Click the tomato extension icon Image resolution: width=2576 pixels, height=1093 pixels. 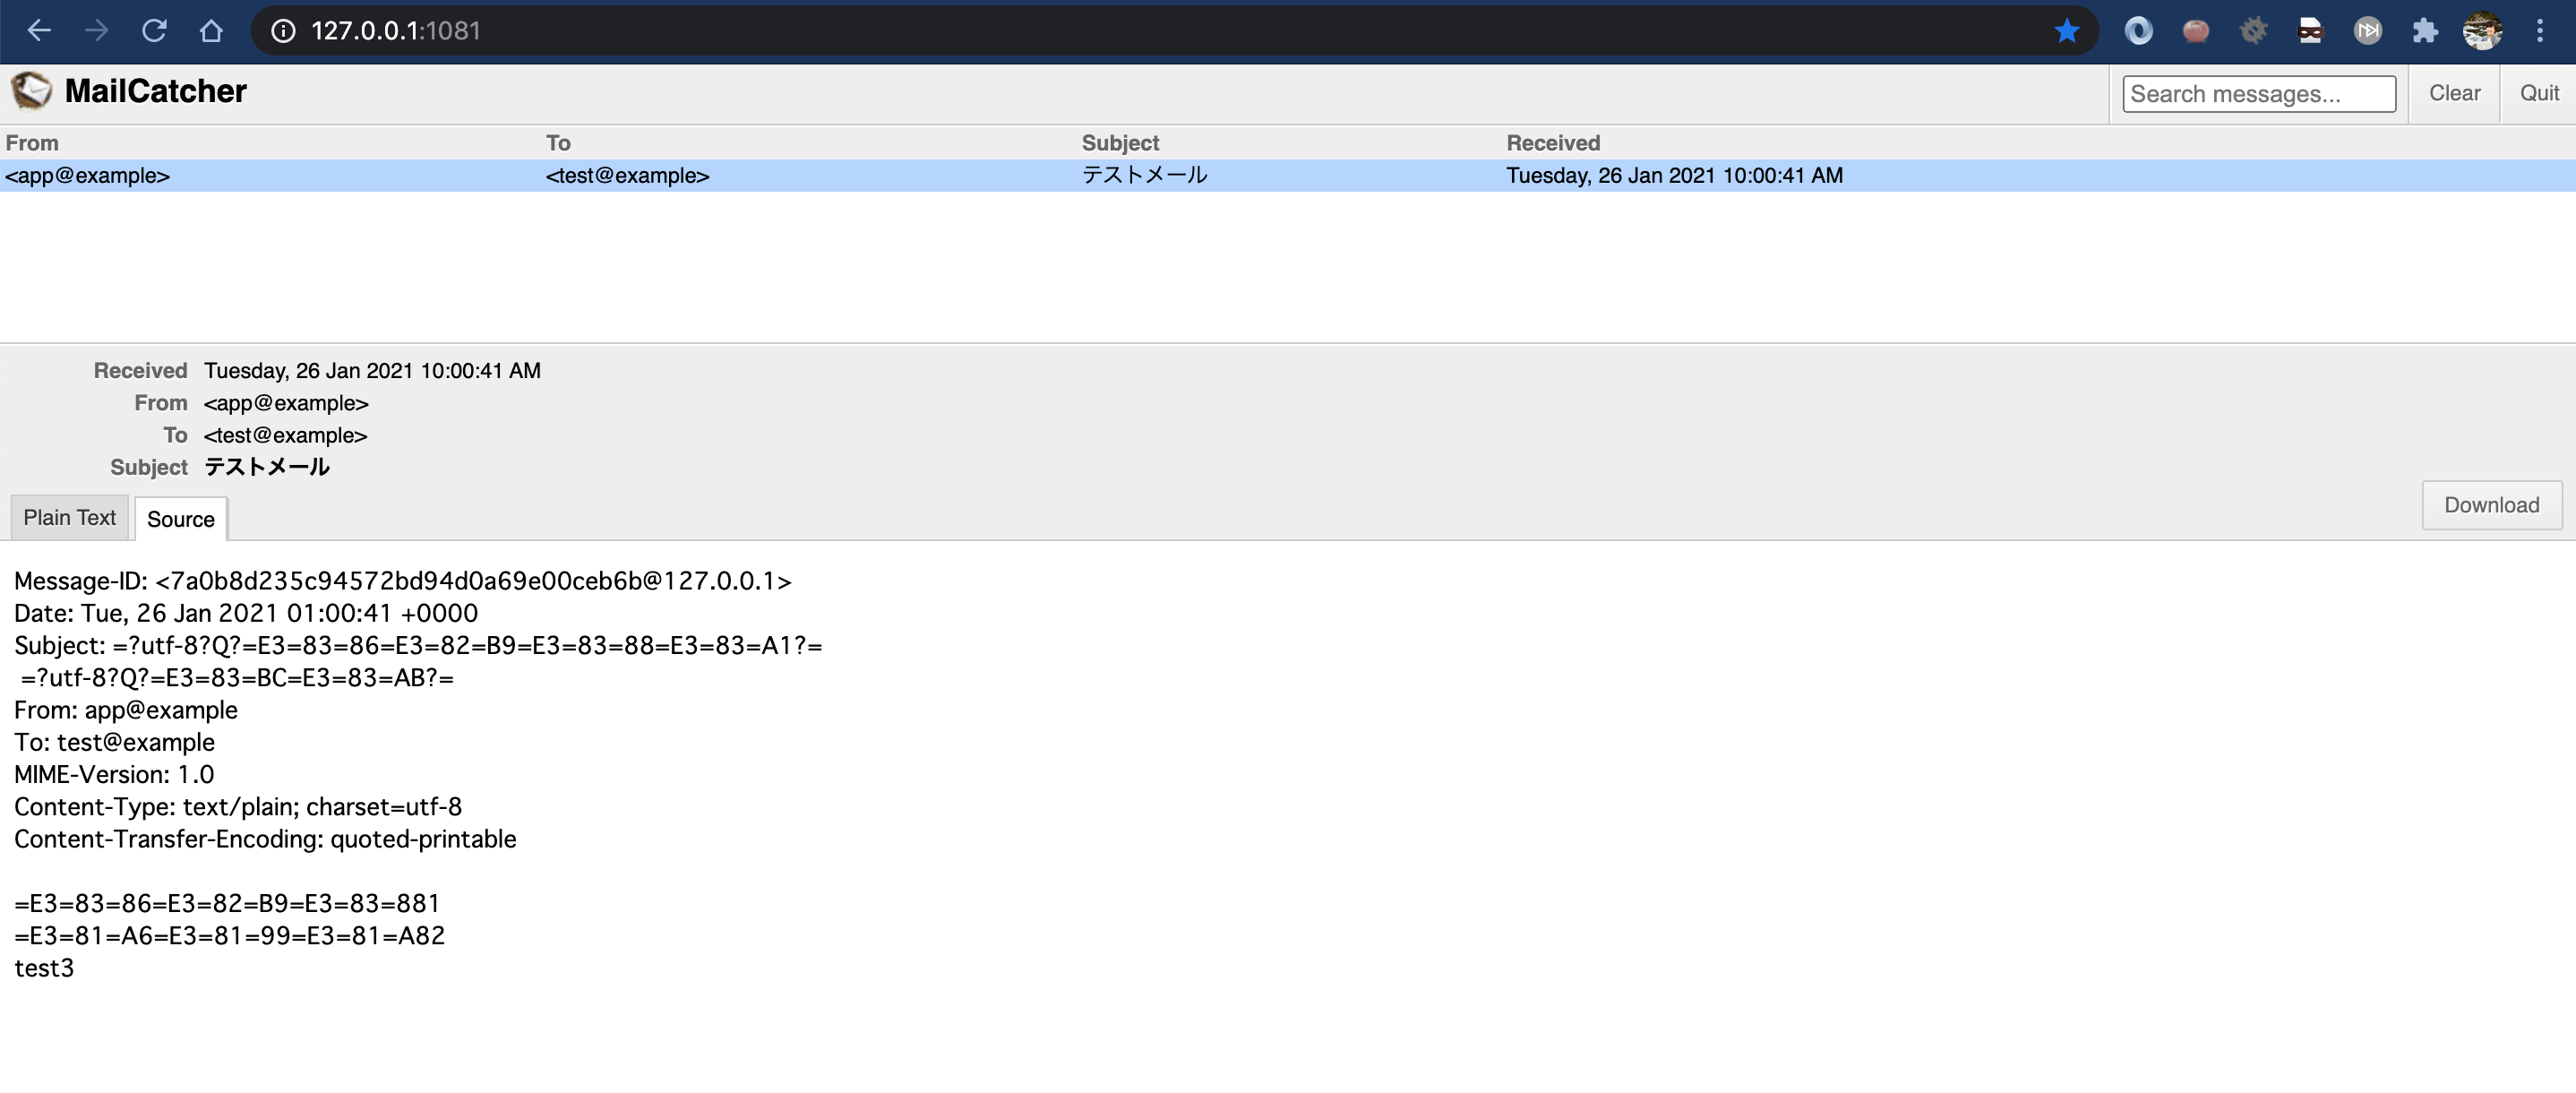2196,31
